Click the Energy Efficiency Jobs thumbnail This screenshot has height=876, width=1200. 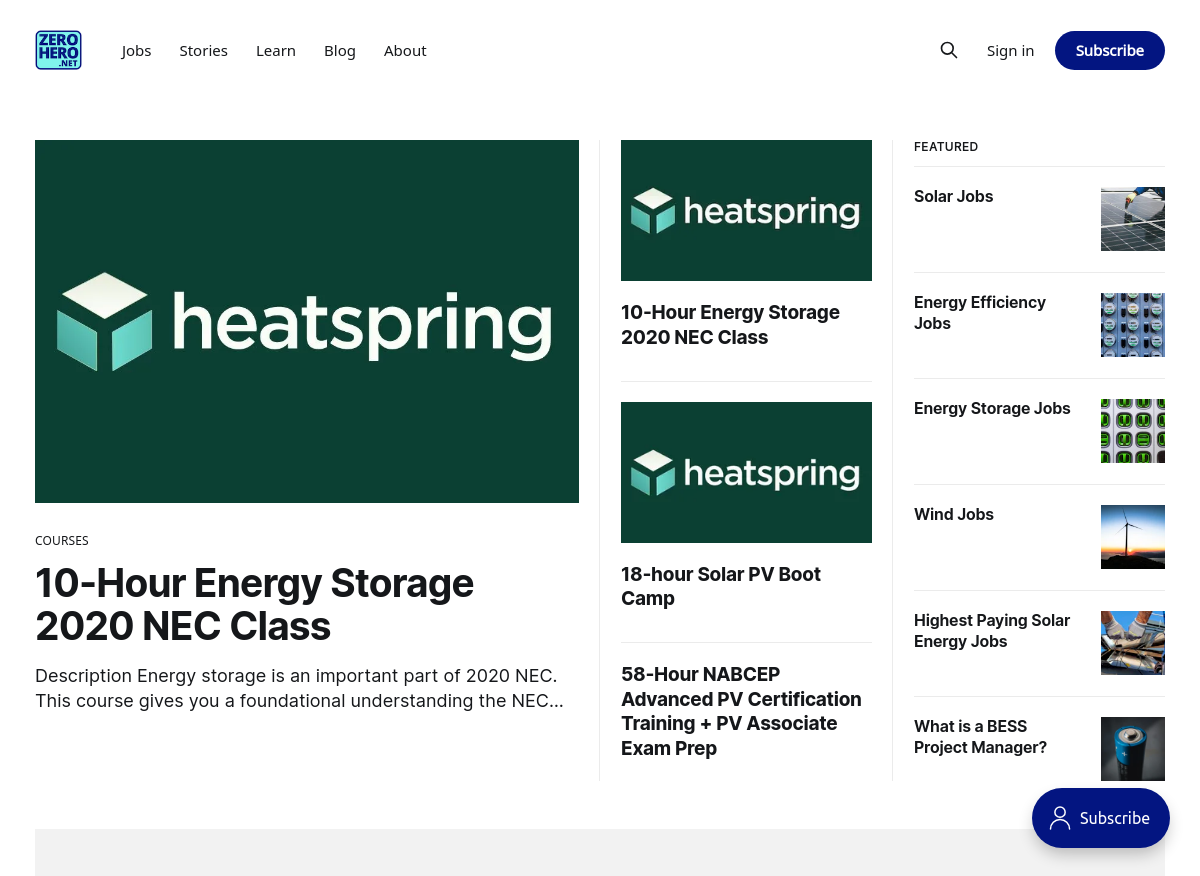1133,325
